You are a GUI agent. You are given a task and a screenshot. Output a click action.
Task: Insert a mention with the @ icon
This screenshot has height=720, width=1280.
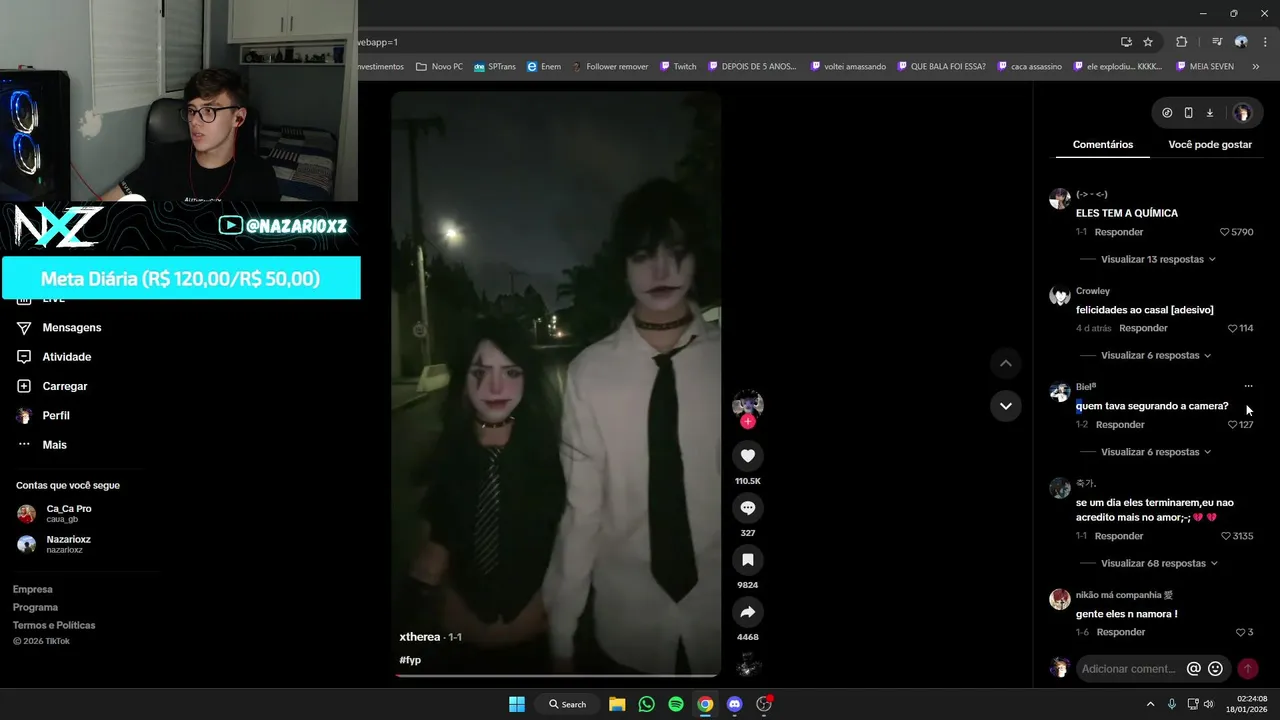pyautogui.click(x=1193, y=668)
